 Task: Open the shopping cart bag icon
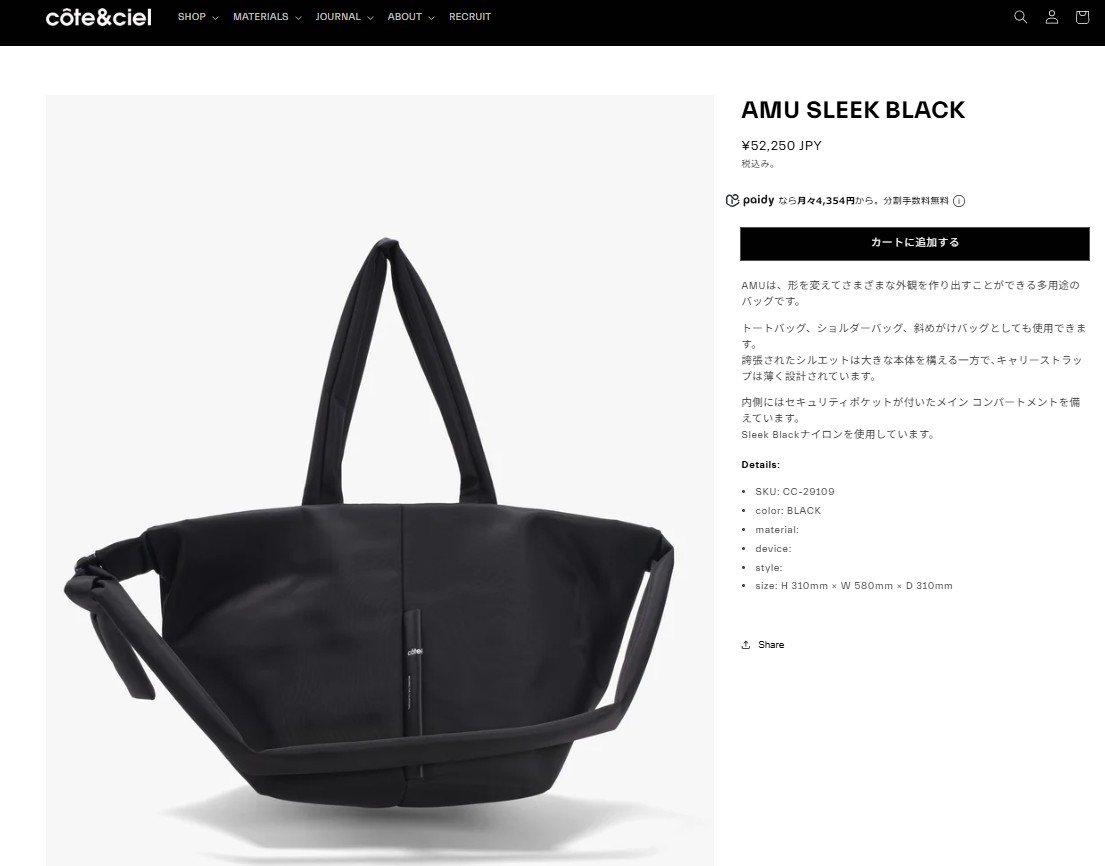[x=1082, y=17]
